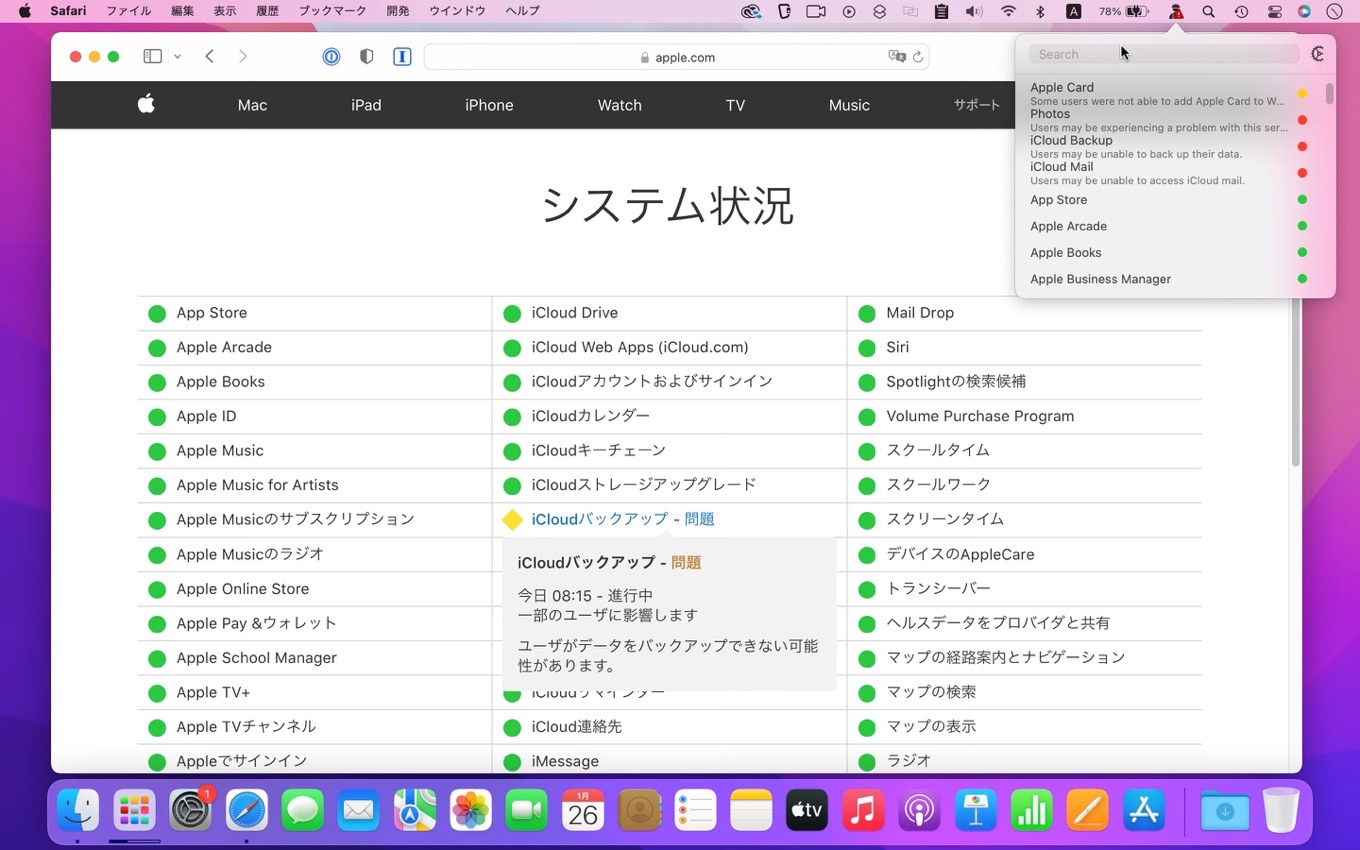Open the ウインドウ menu

pyautogui.click(x=457, y=11)
